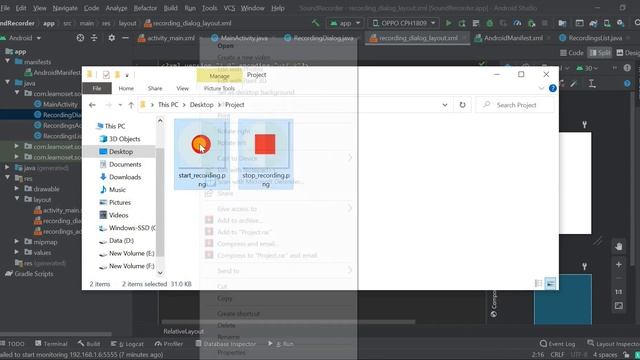Collapse the manifests folder in project tree
640x360 pixels.
point(7,62)
